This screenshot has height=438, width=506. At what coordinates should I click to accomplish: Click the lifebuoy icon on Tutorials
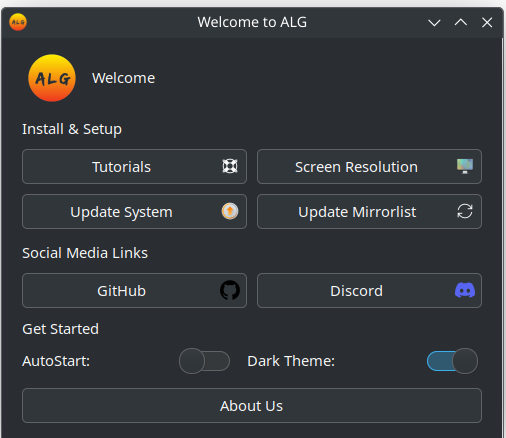(230, 166)
